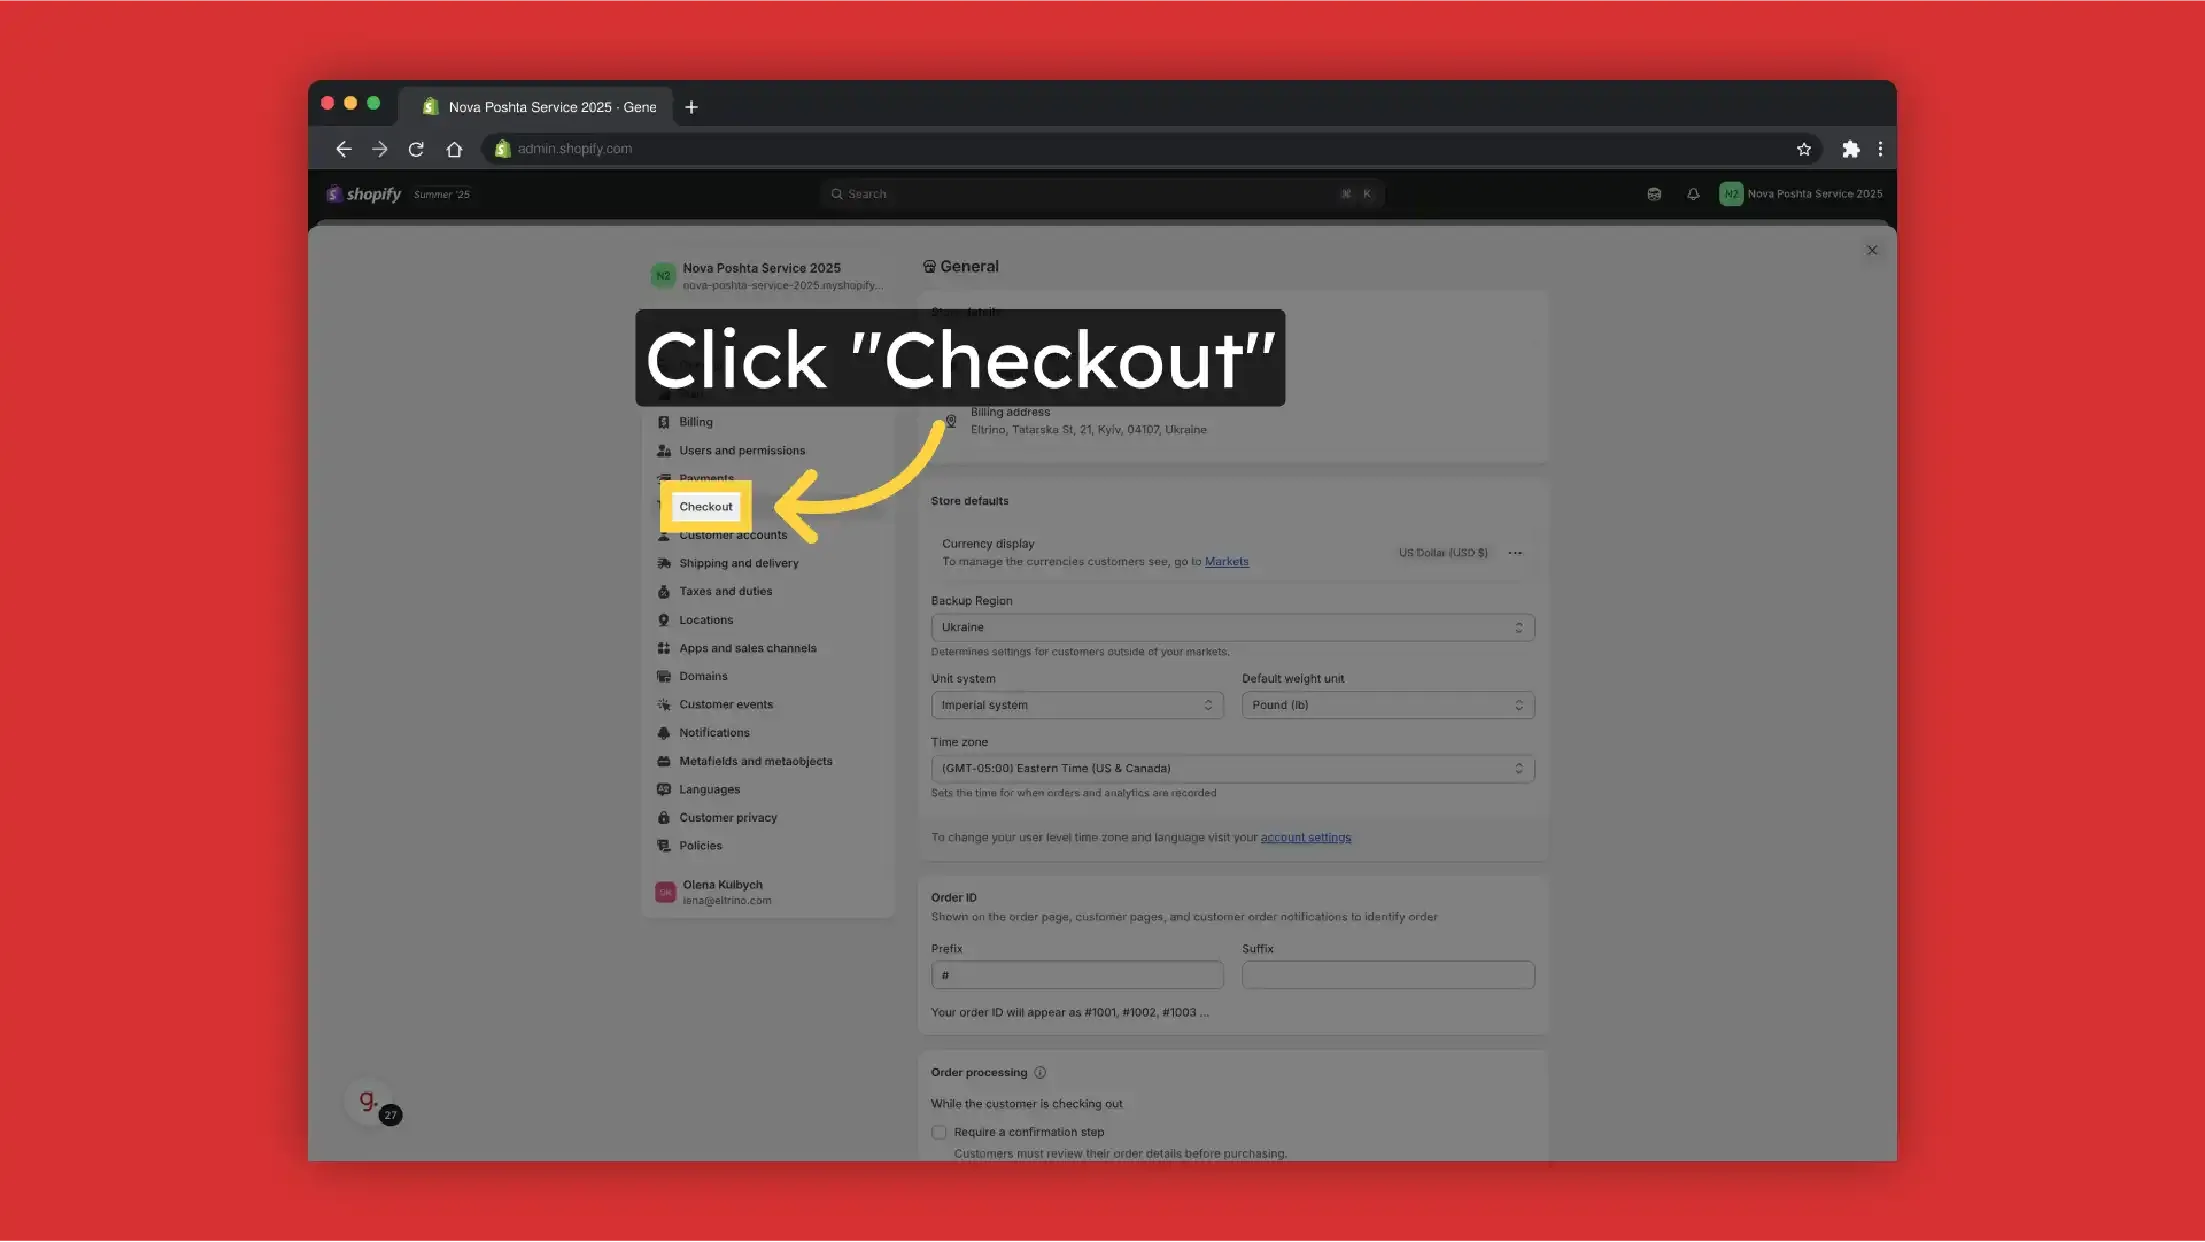
Task: Go to browser home icon
Action: pyautogui.click(x=454, y=149)
